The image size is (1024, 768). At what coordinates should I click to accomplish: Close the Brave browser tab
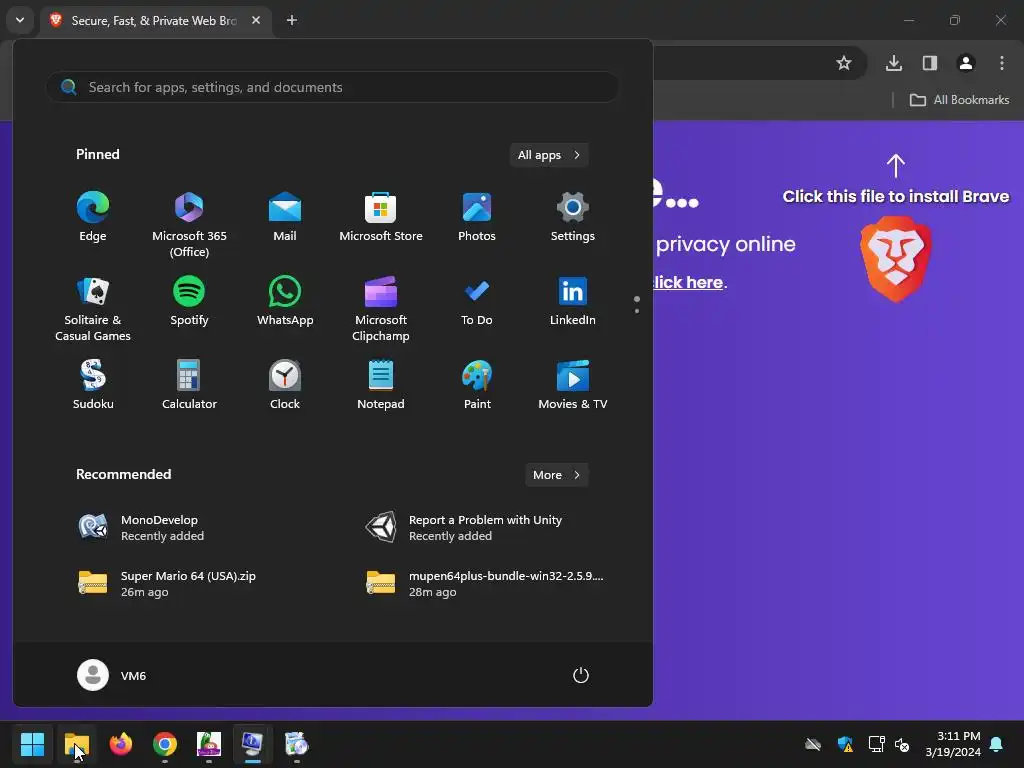coord(256,20)
